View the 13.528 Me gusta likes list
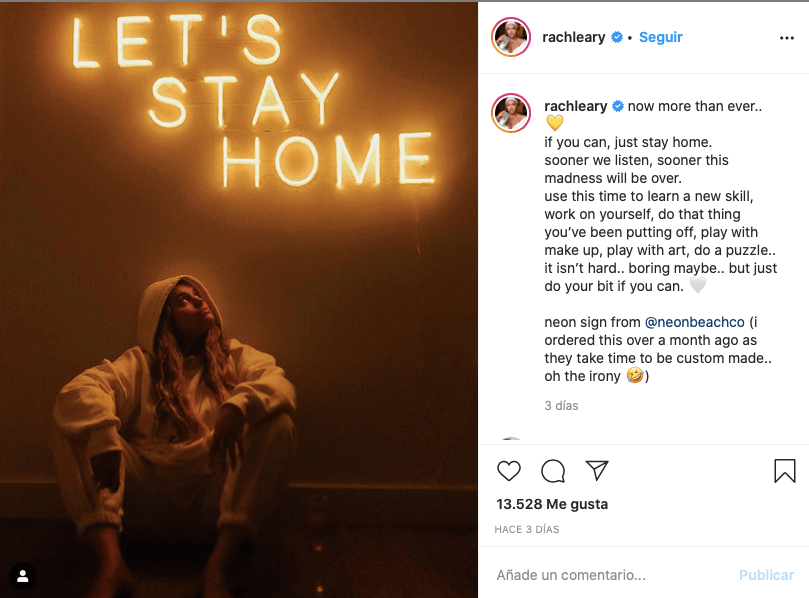This screenshot has height=598, width=809. (552, 504)
